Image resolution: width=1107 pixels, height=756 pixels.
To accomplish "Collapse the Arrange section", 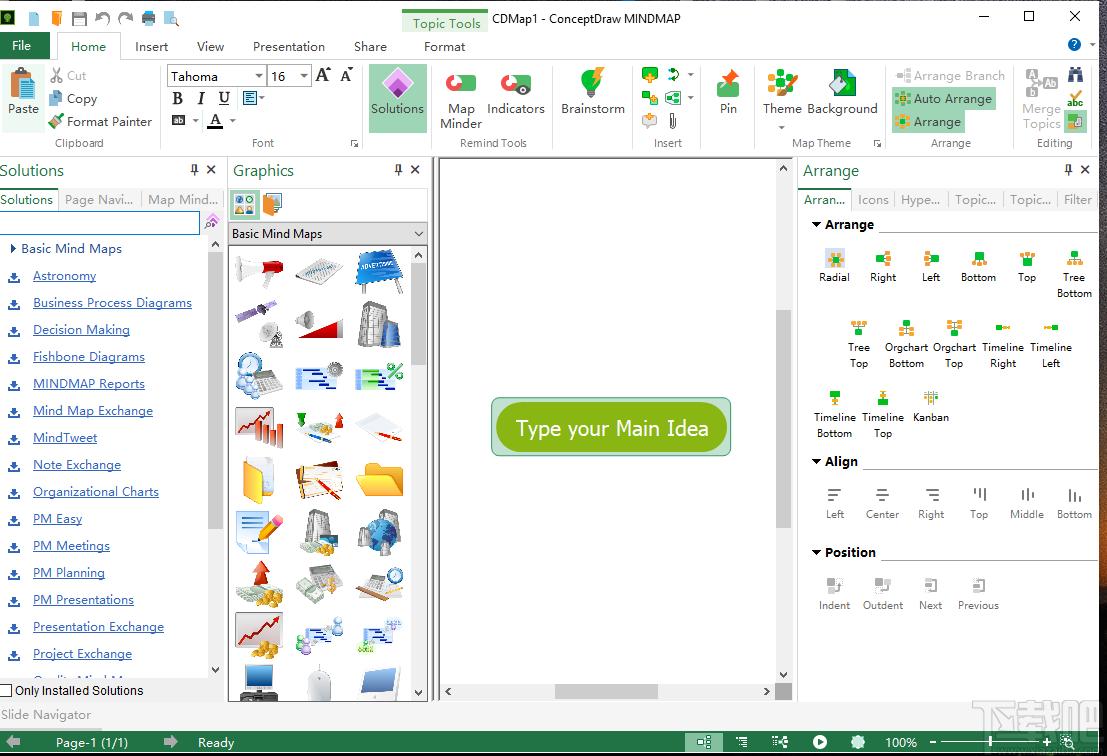I will 816,224.
